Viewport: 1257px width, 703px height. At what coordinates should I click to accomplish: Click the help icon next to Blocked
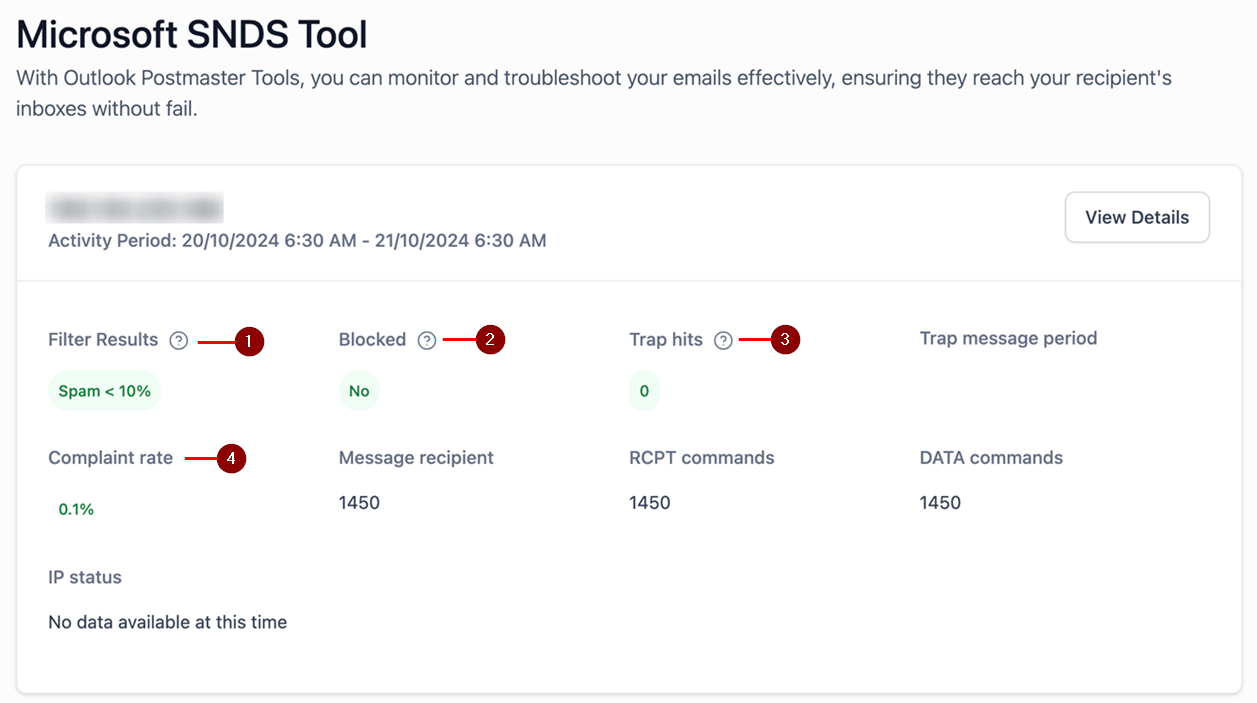click(427, 341)
